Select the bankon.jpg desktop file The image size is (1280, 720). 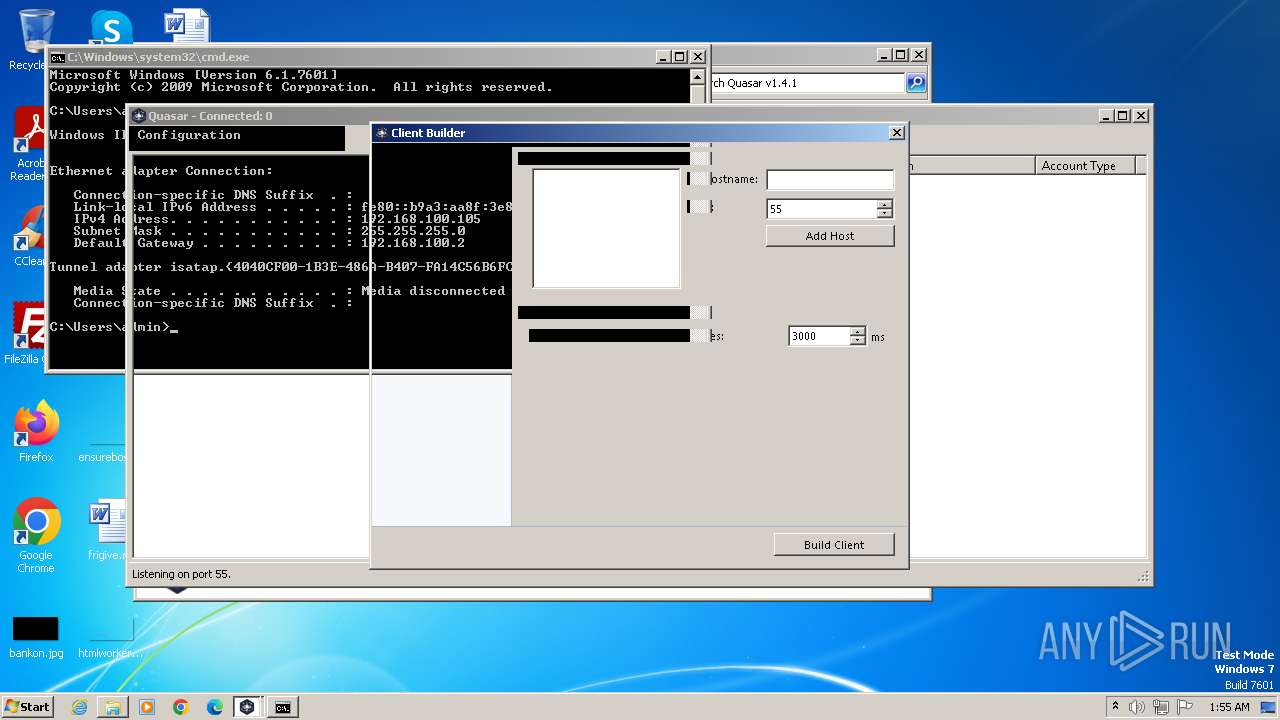coord(36,637)
